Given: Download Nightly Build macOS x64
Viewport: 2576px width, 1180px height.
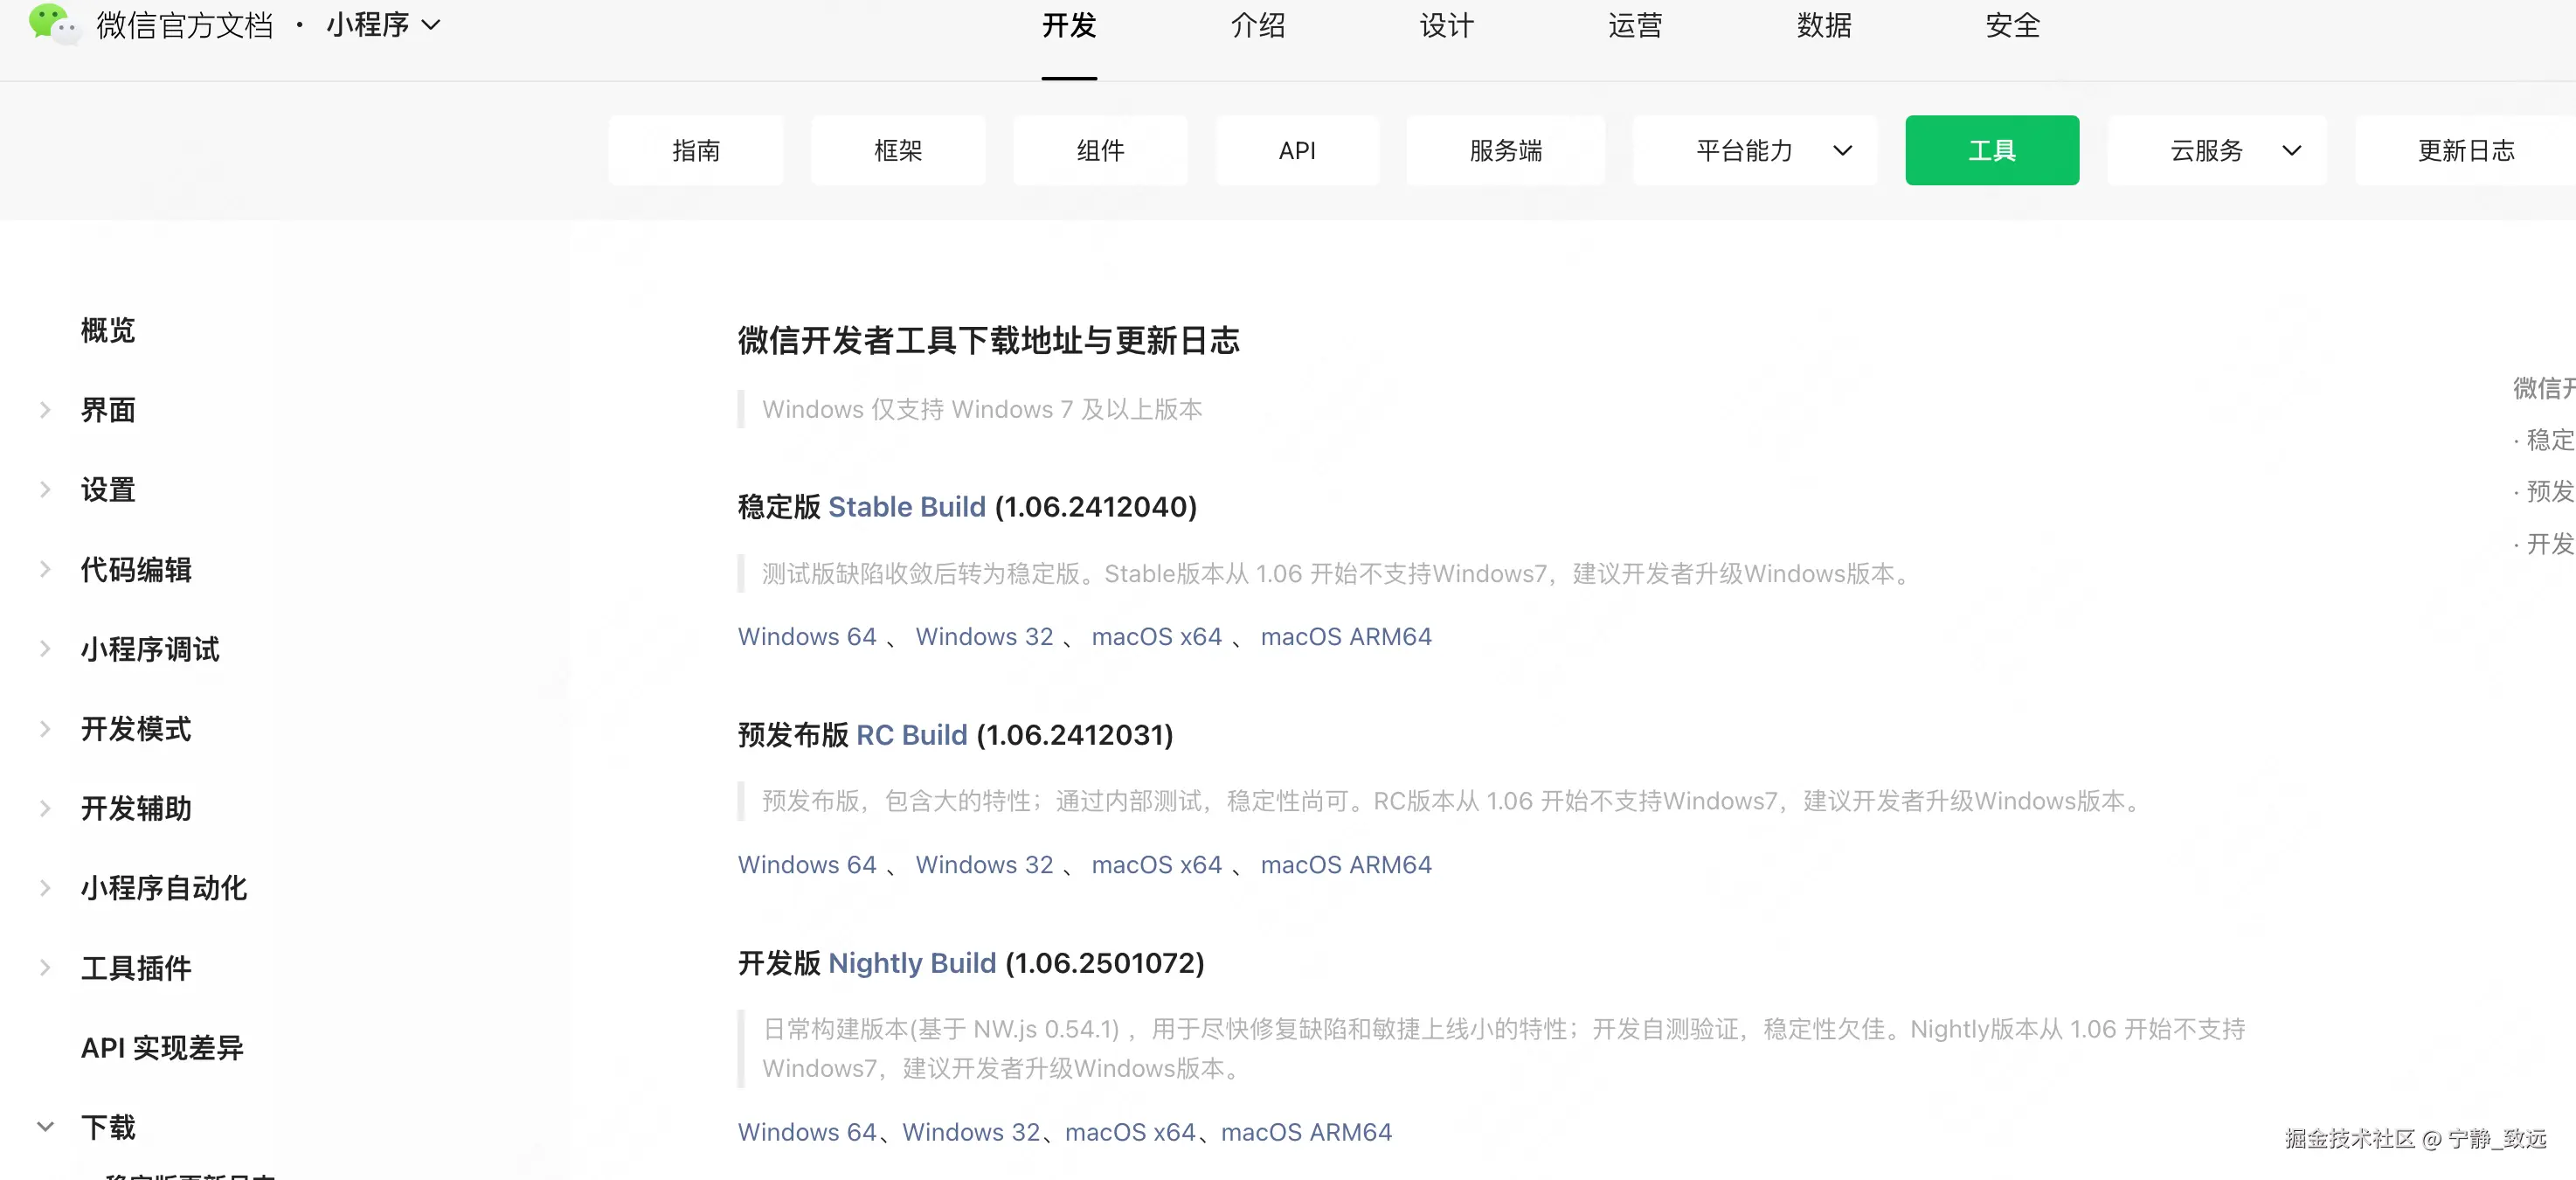Looking at the screenshot, I should click(x=1129, y=1132).
